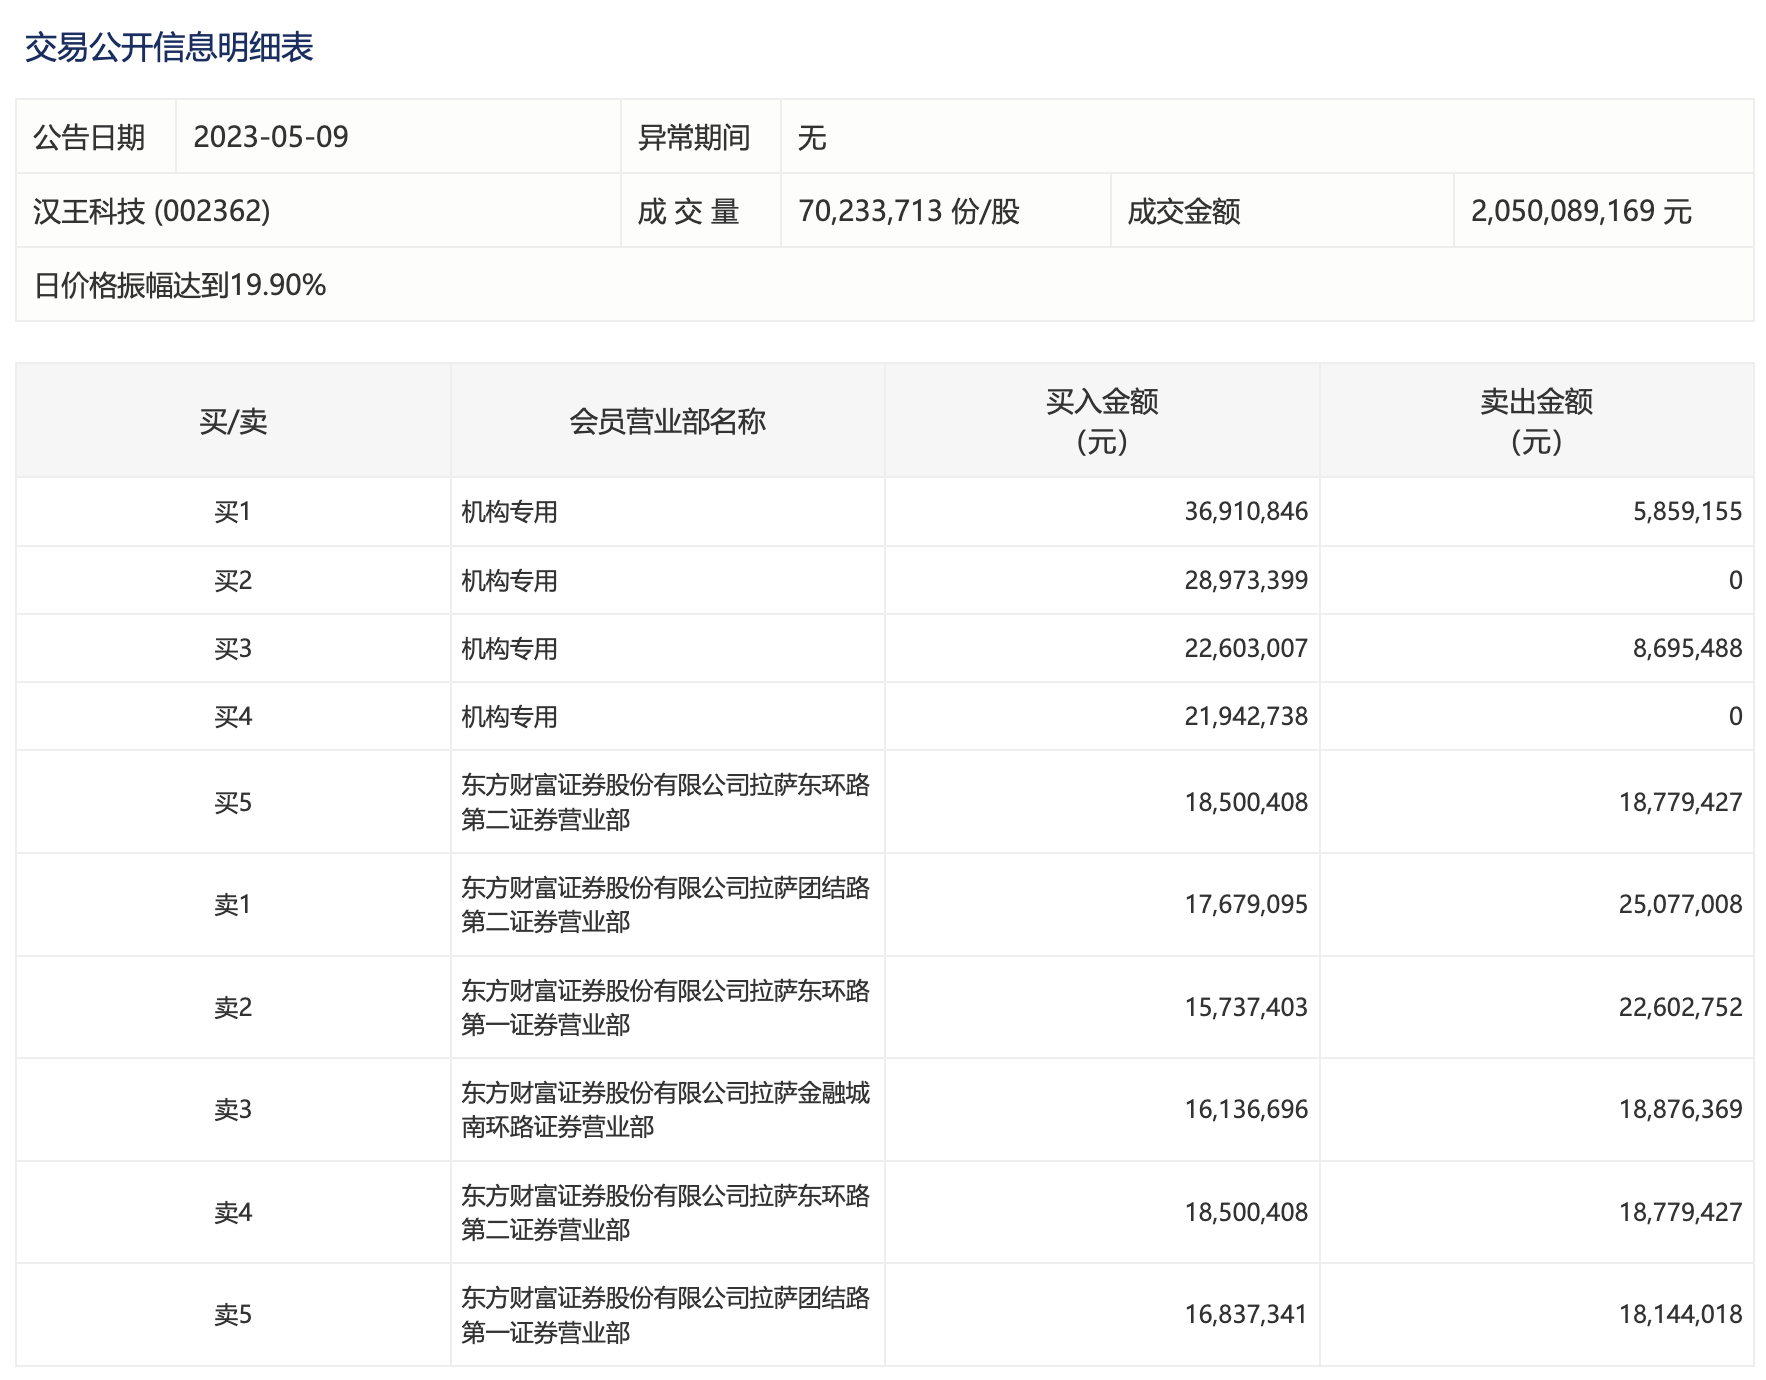Click 机构专用 in the 买1 row
The image size is (1766, 1380).
tap(509, 512)
